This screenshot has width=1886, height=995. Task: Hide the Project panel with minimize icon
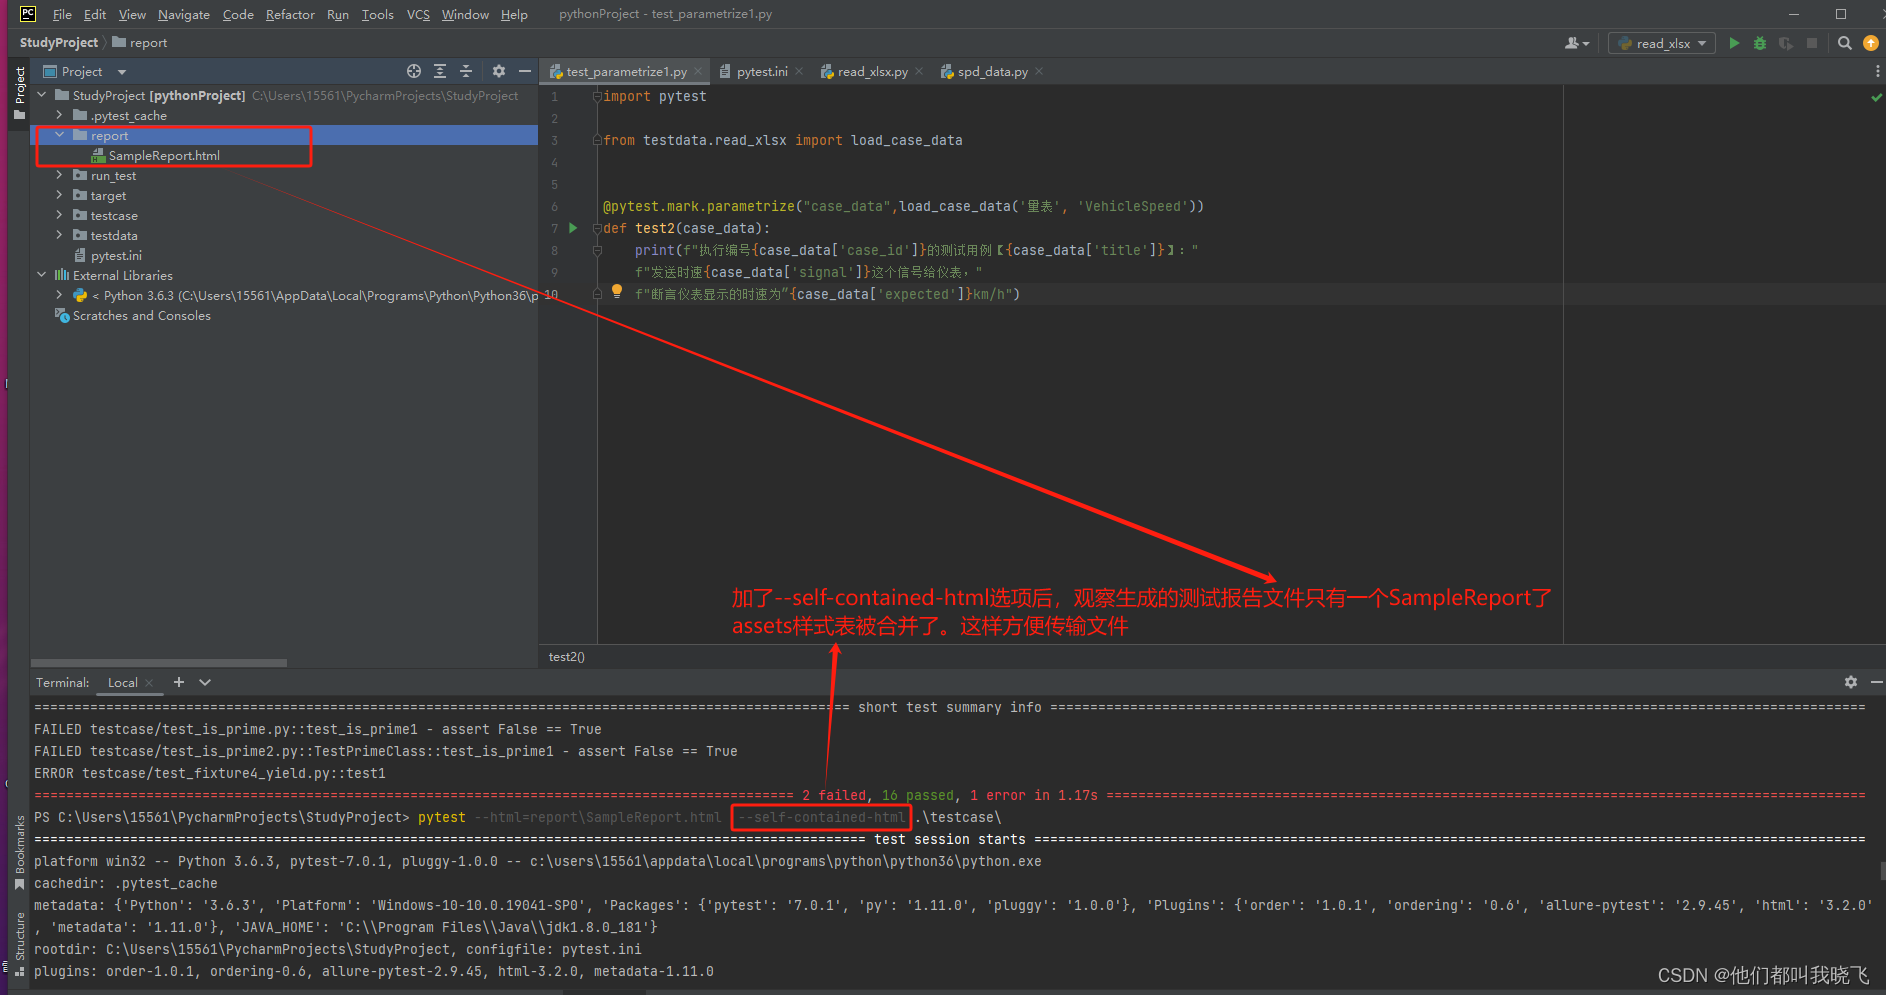point(524,71)
